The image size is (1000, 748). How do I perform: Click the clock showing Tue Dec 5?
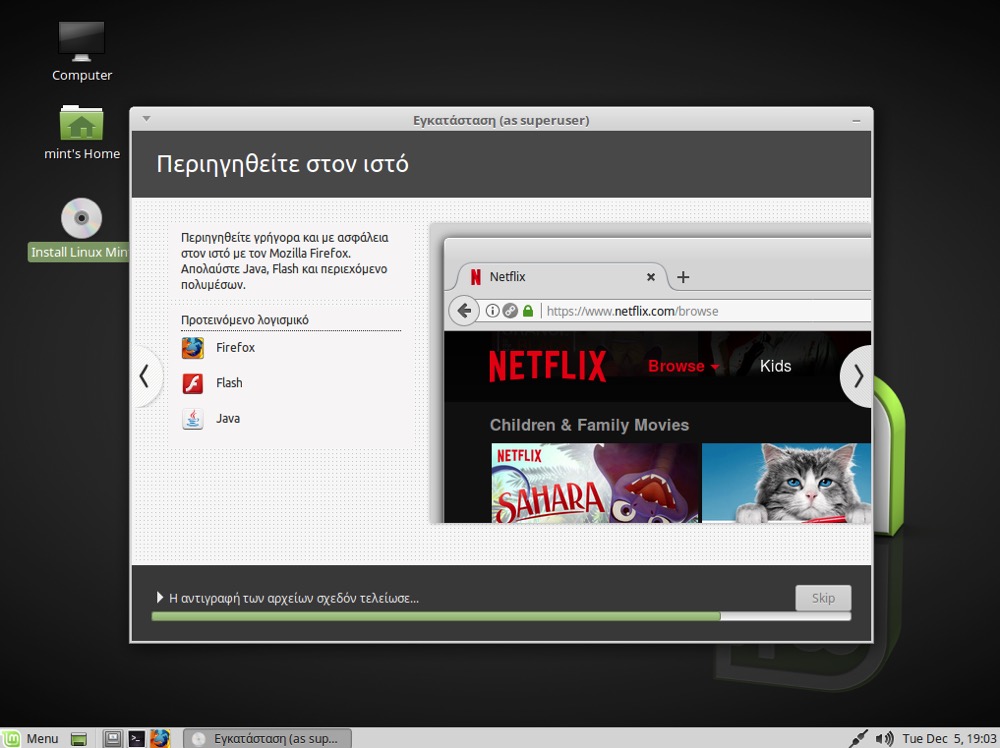(x=949, y=738)
